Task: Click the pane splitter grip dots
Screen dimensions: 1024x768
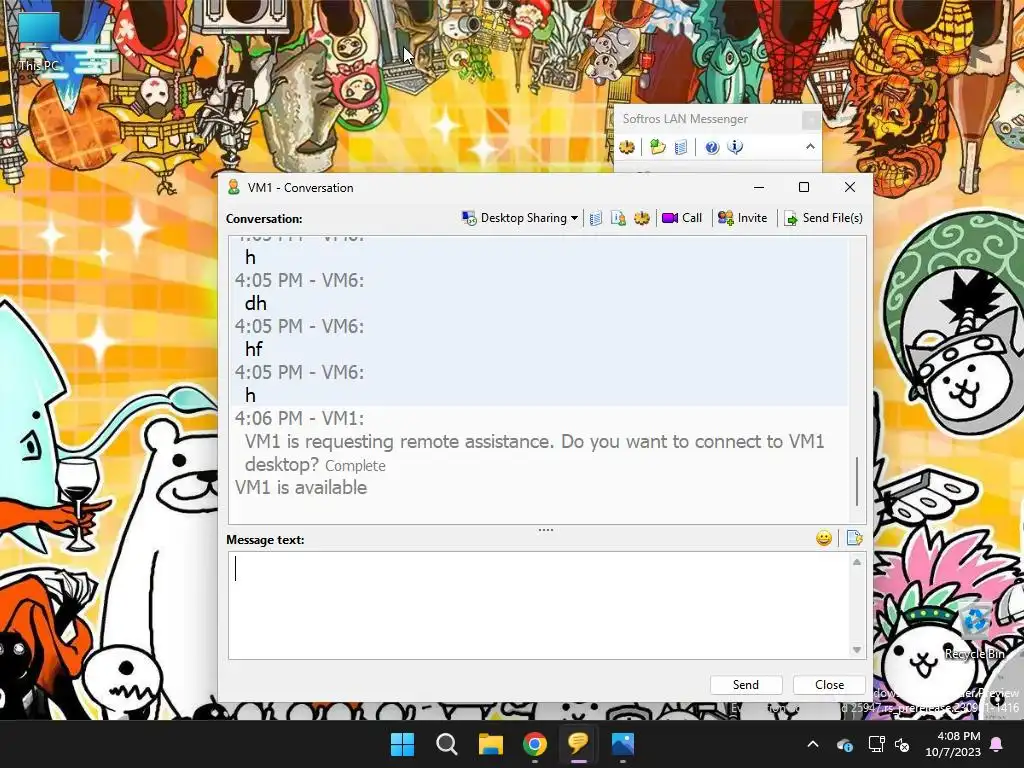Action: pyautogui.click(x=546, y=530)
